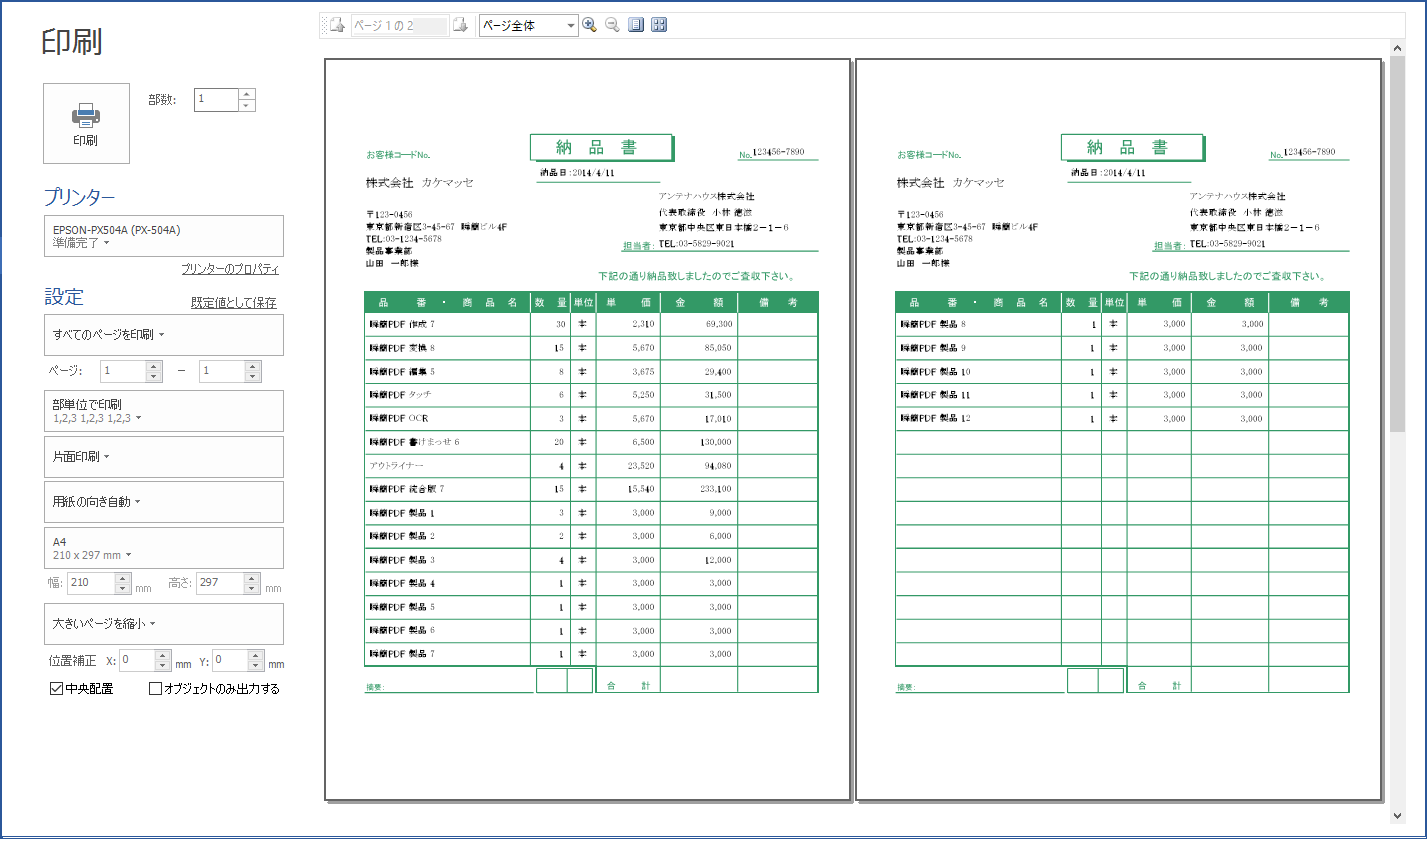Click 瞬簡PDF 製品 12 row on page two
The width and height of the screenshot is (1428, 841).
click(1122, 418)
